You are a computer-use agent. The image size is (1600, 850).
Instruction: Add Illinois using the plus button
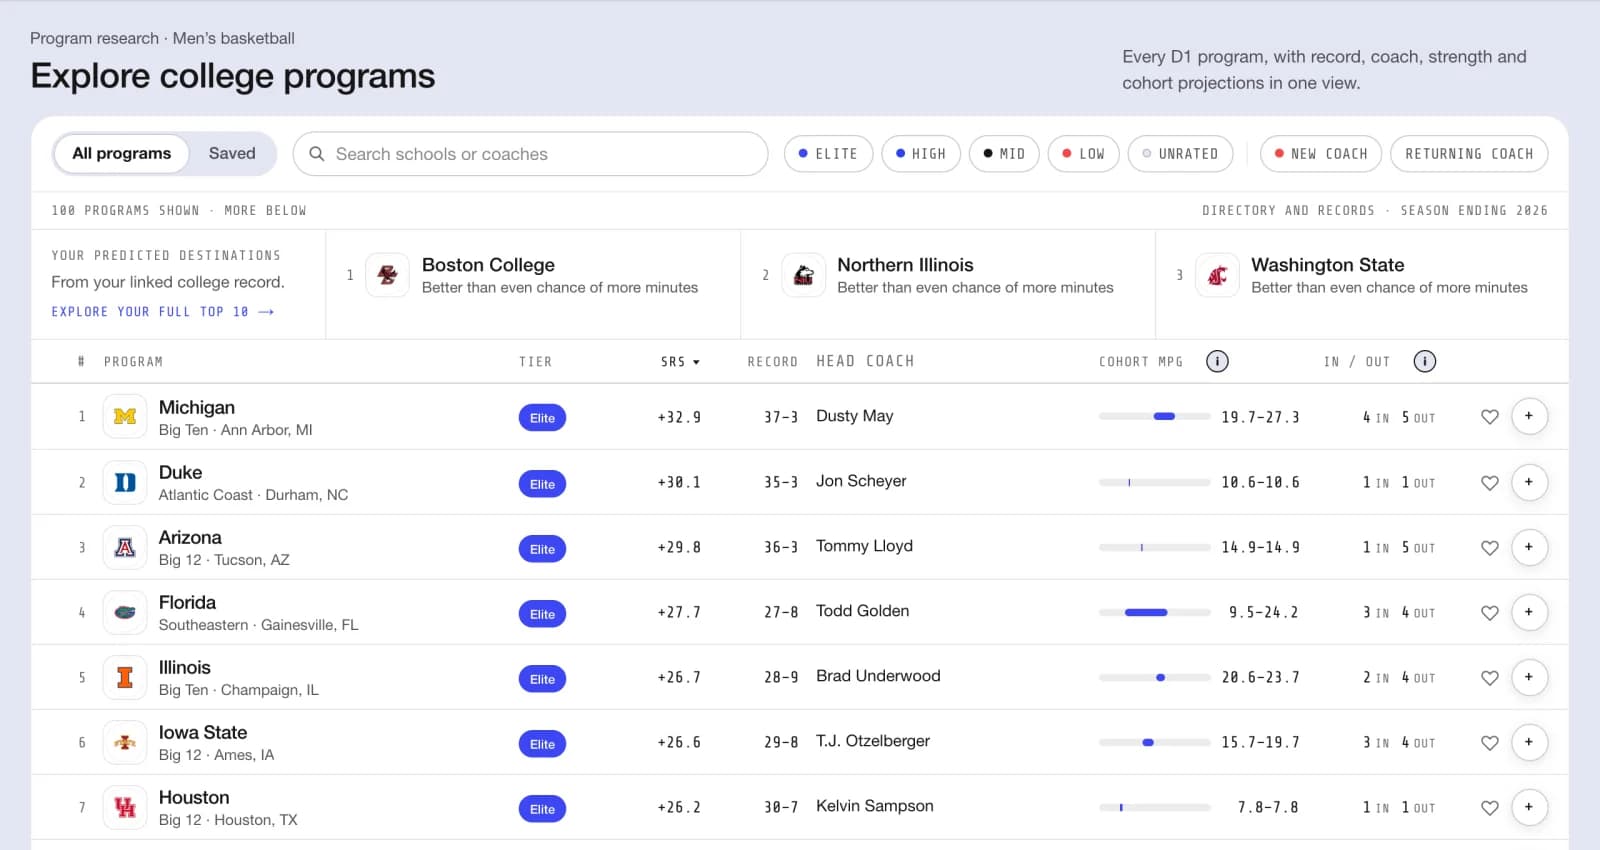(1529, 677)
